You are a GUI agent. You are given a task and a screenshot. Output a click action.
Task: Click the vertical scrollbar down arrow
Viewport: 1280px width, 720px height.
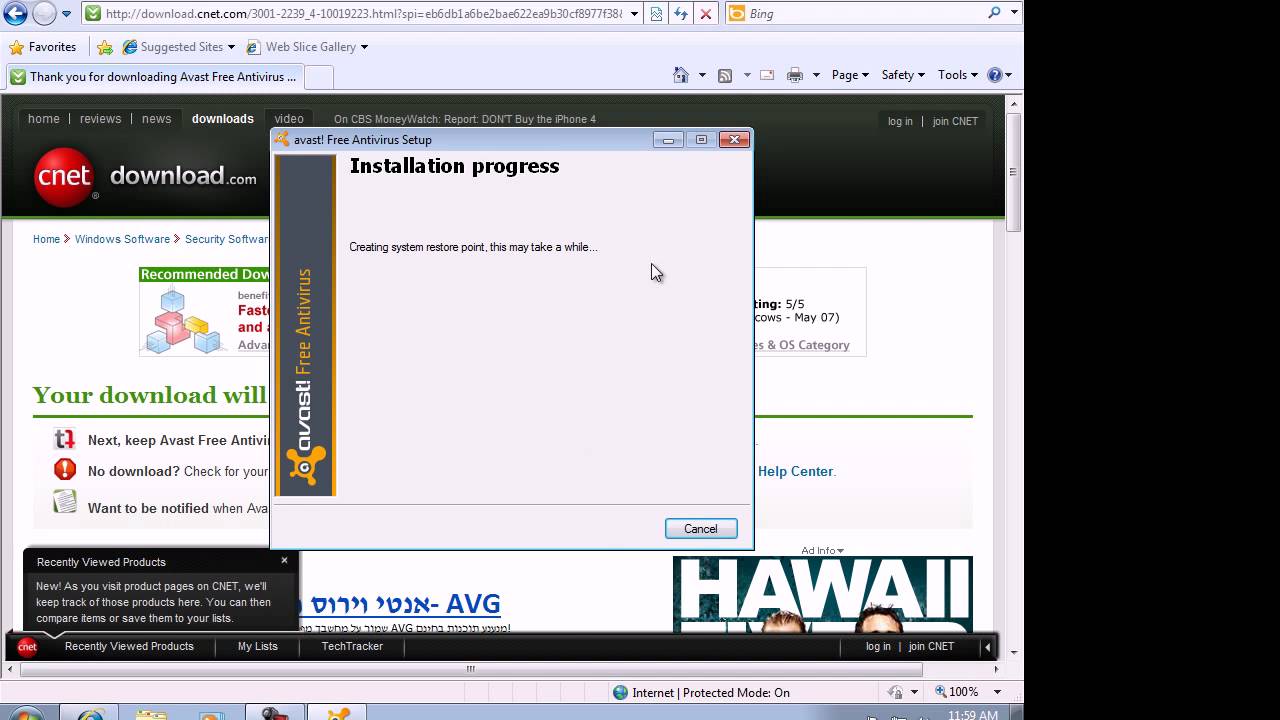click(x=1014, y=652)
